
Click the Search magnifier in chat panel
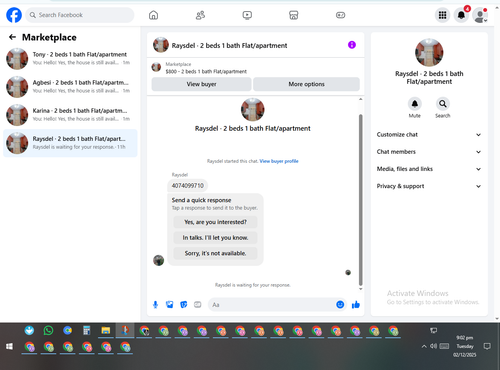443,104
